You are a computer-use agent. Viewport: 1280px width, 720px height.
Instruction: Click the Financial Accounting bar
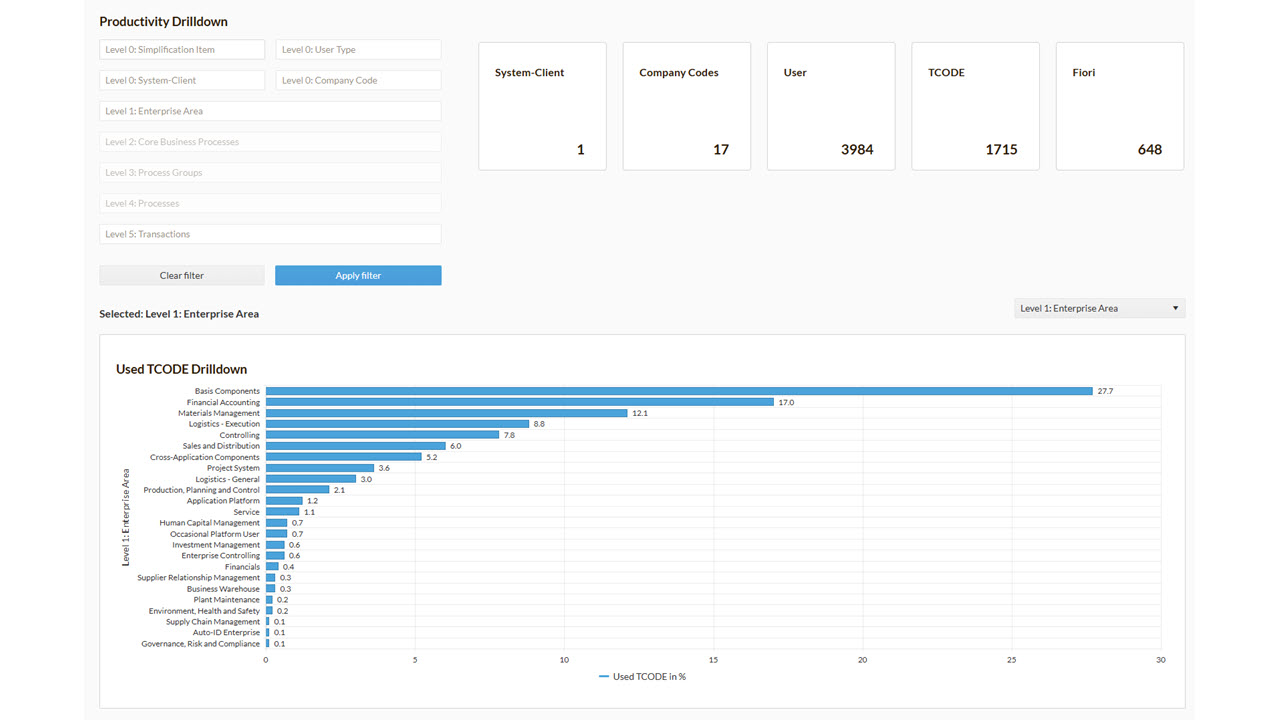coord(520,402)
